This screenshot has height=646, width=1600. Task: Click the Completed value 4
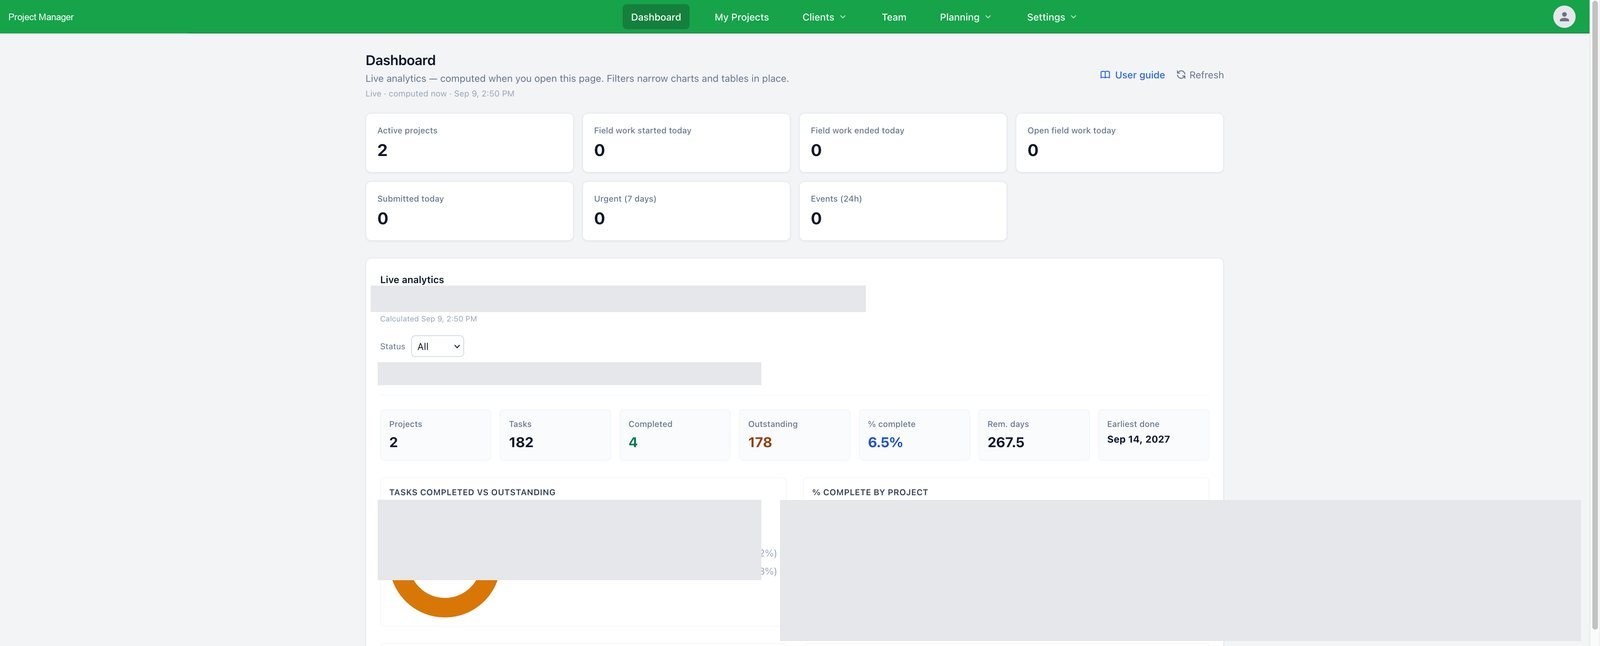tap(633, 442)
